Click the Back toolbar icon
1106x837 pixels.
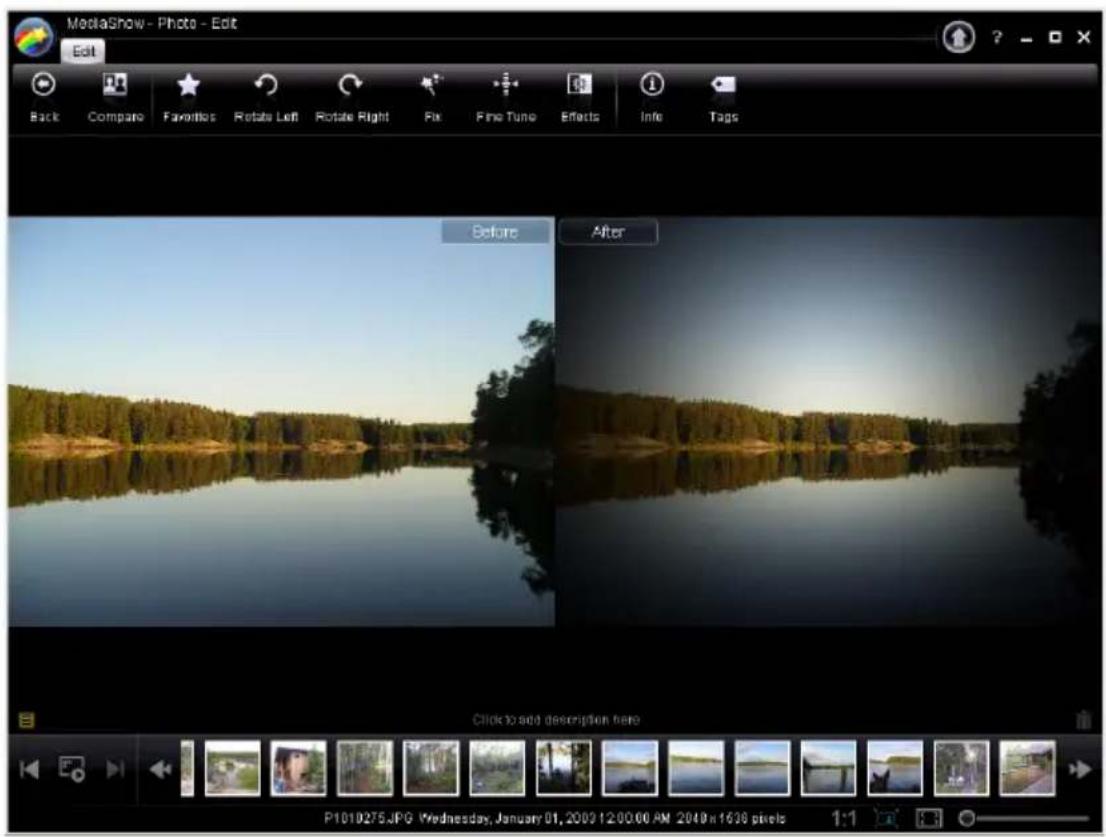(44, 97)
